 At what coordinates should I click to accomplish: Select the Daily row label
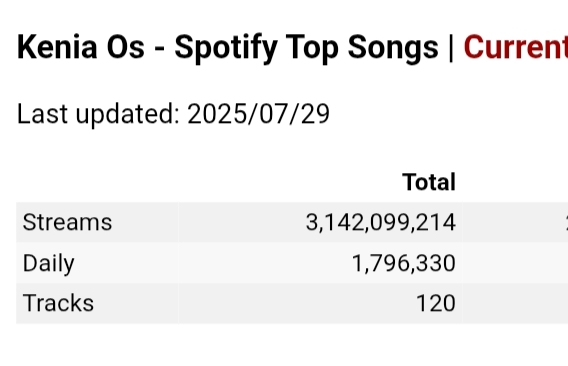49,263
